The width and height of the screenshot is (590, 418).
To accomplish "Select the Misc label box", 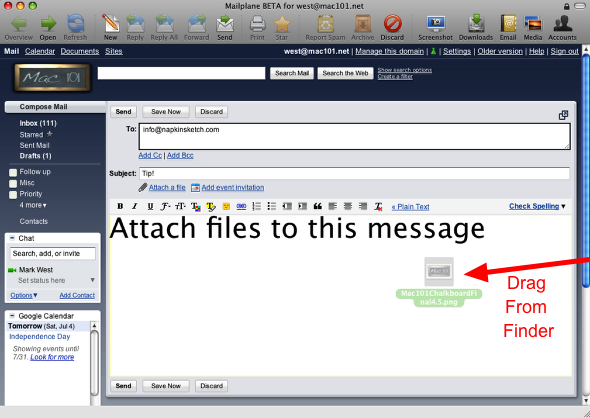I will tap(13, 183).
